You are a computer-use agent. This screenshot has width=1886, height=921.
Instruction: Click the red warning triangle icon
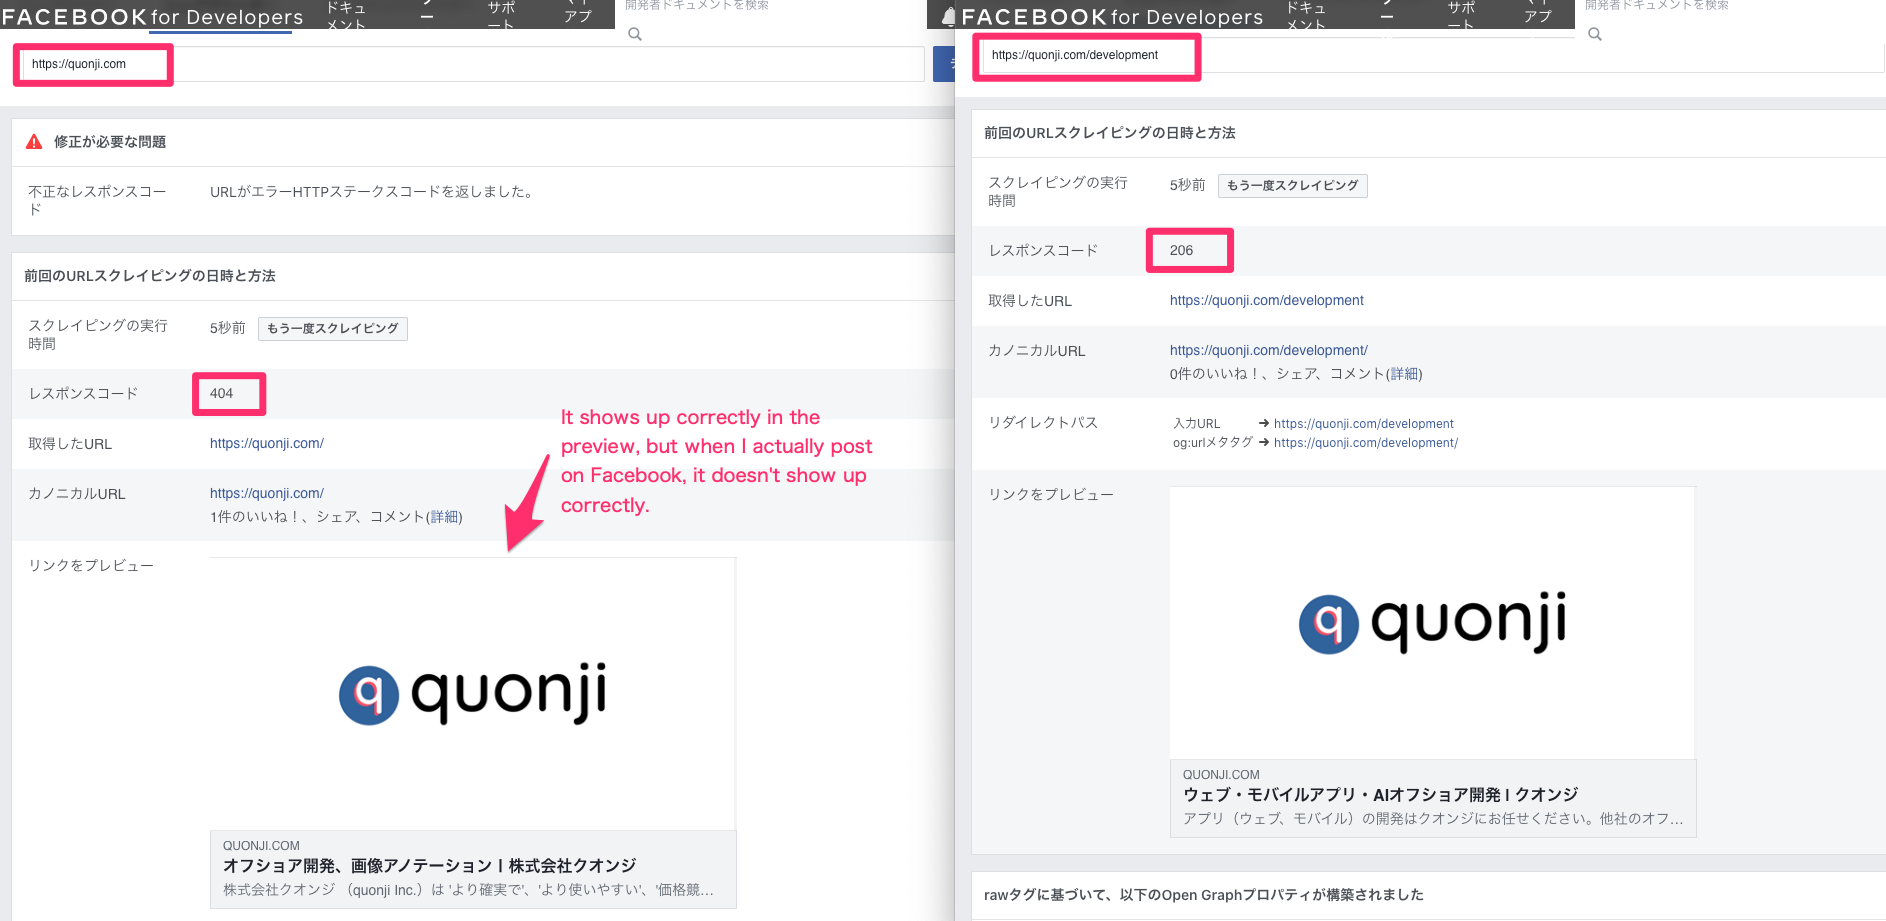tap(34, 142)
